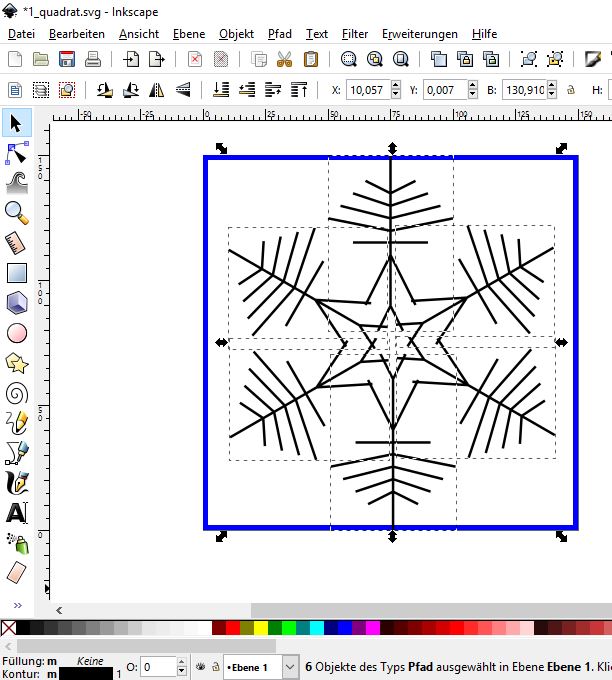Raise selection to top icon

(299, 90)
